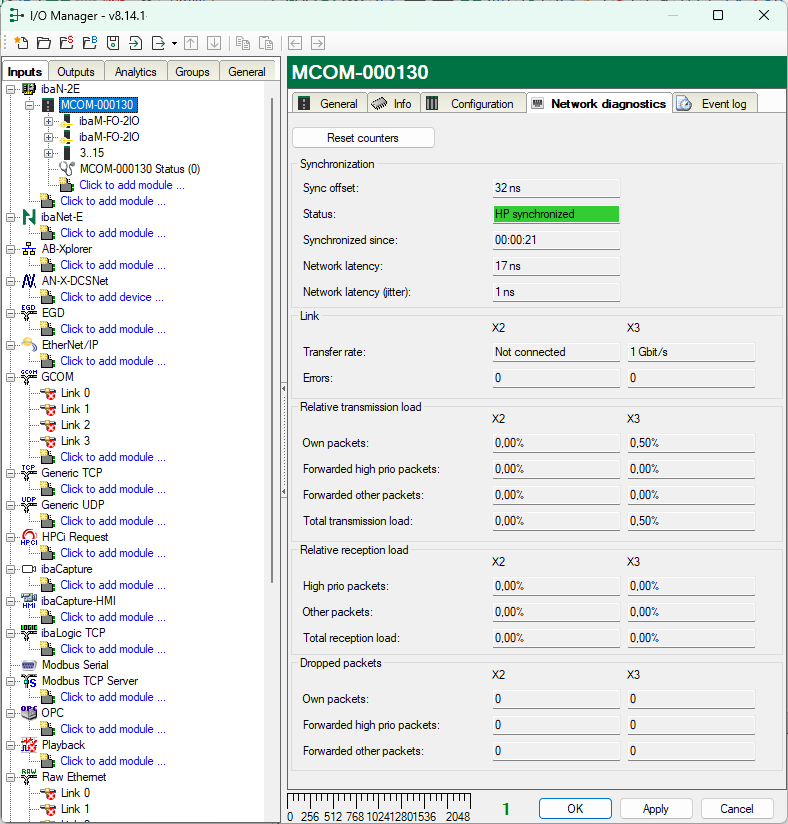Click the GCOM interface icon

tap(28, 377)
